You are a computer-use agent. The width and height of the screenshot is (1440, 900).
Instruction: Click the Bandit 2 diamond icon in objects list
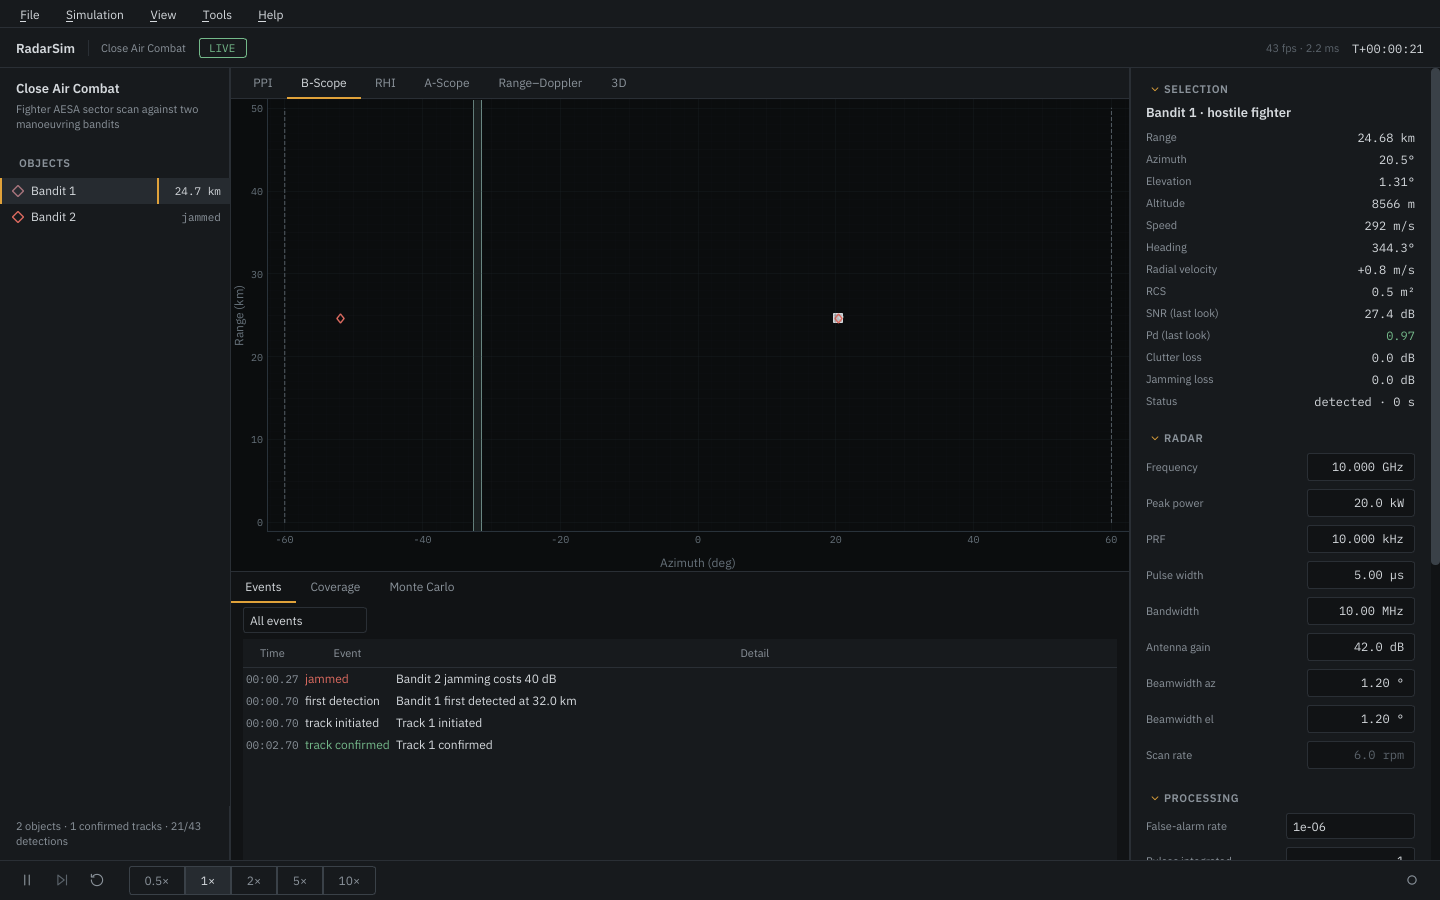pyautogui.click(x=18, y=217)
